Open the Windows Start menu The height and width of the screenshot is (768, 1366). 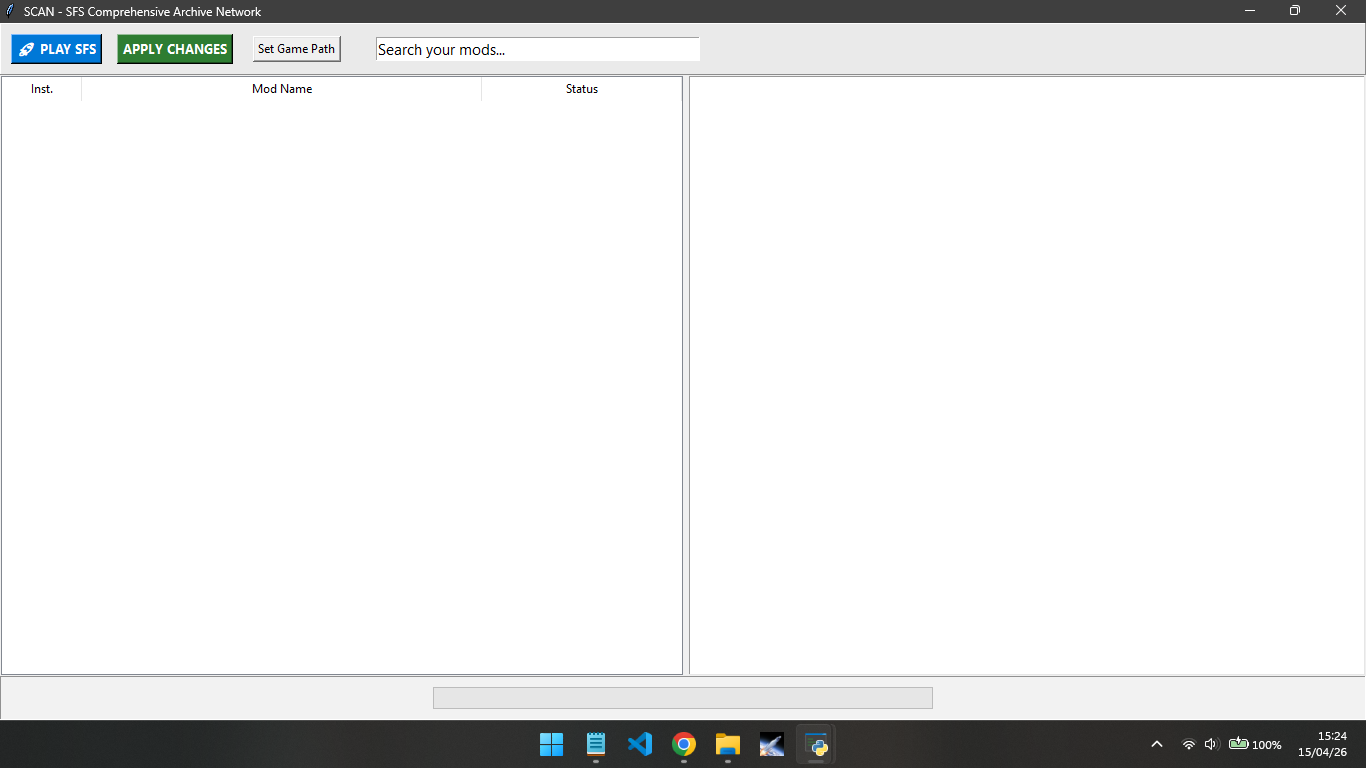click(x=552, y=744)
